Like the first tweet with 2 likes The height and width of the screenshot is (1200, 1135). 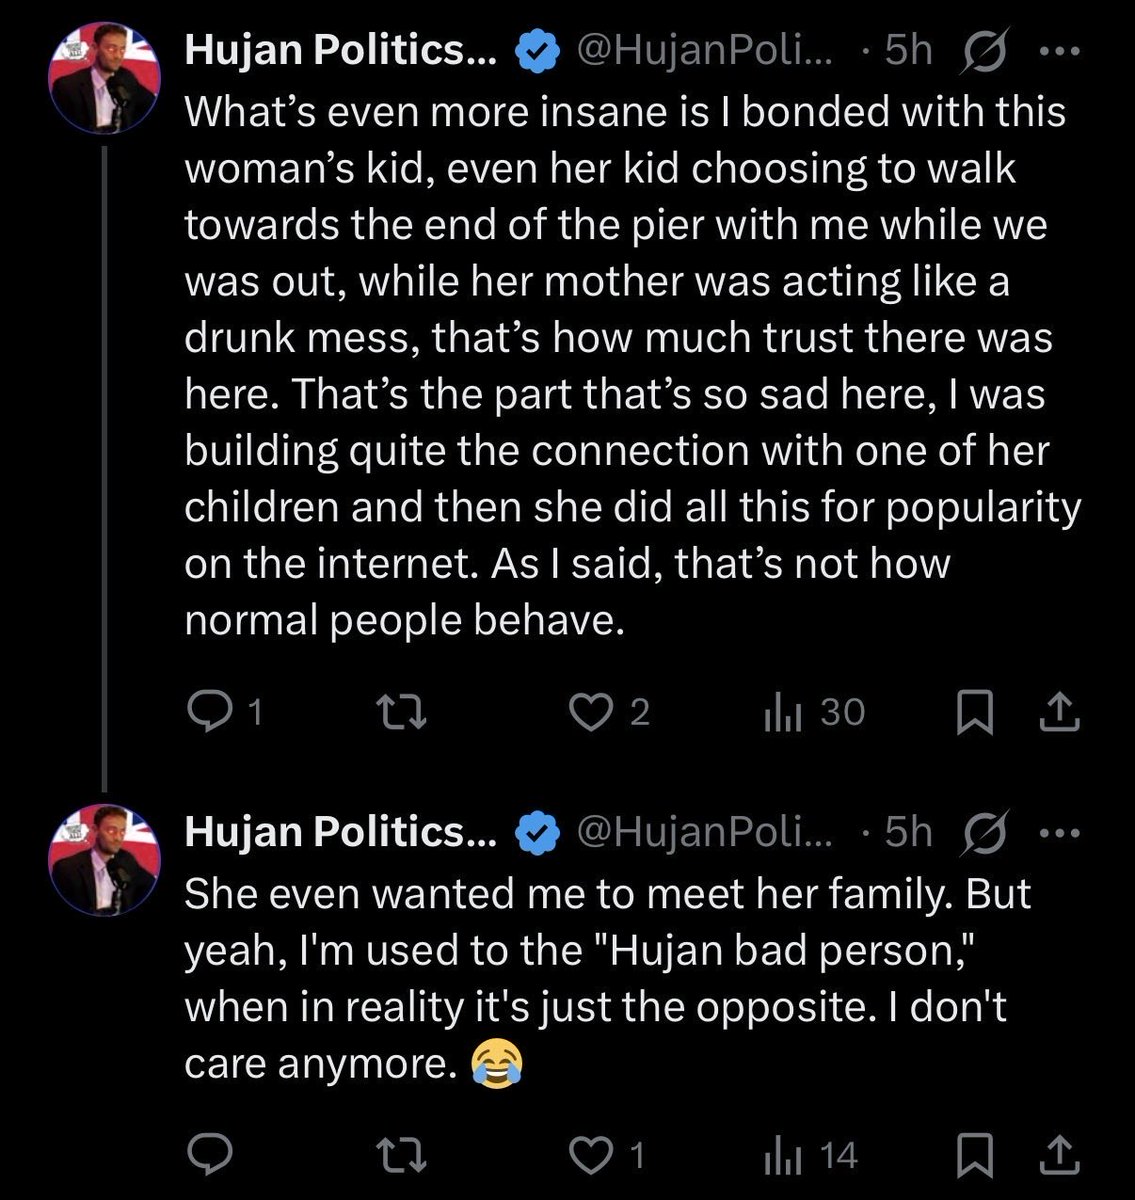[x=609, y=712]
